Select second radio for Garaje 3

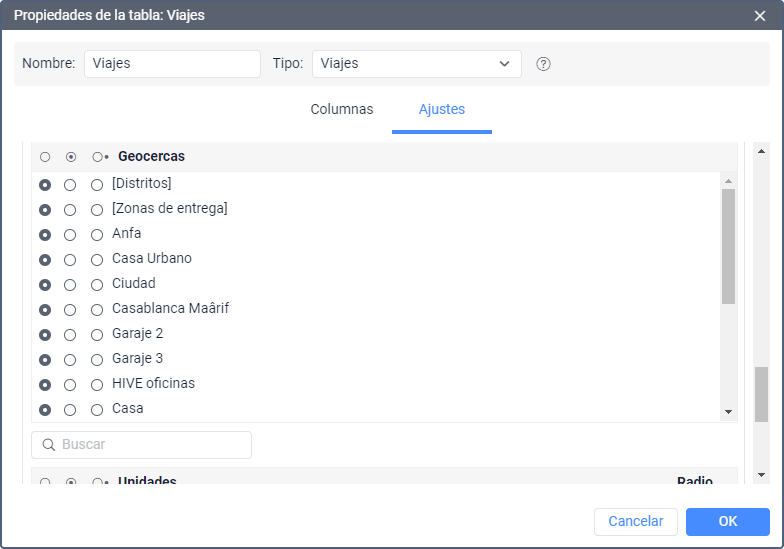pyautogui.click(x=70, y=360)
